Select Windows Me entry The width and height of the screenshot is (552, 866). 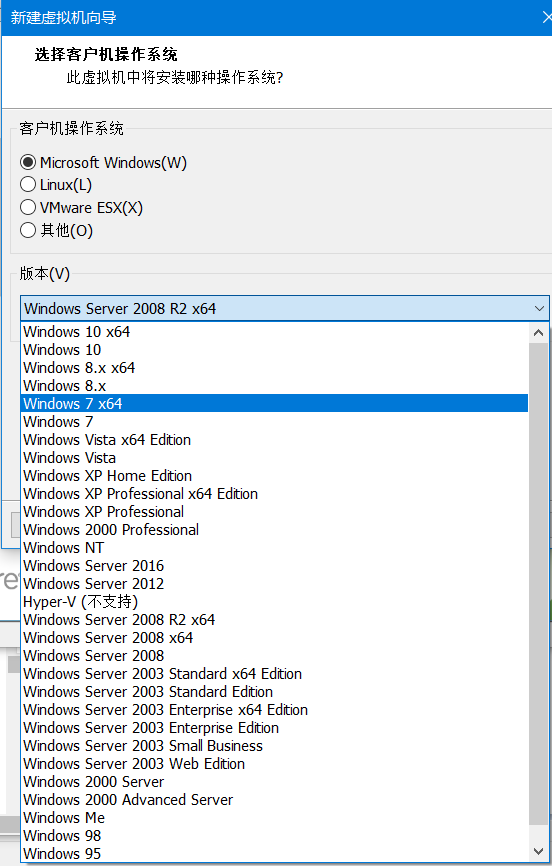[x=275, y=817]
